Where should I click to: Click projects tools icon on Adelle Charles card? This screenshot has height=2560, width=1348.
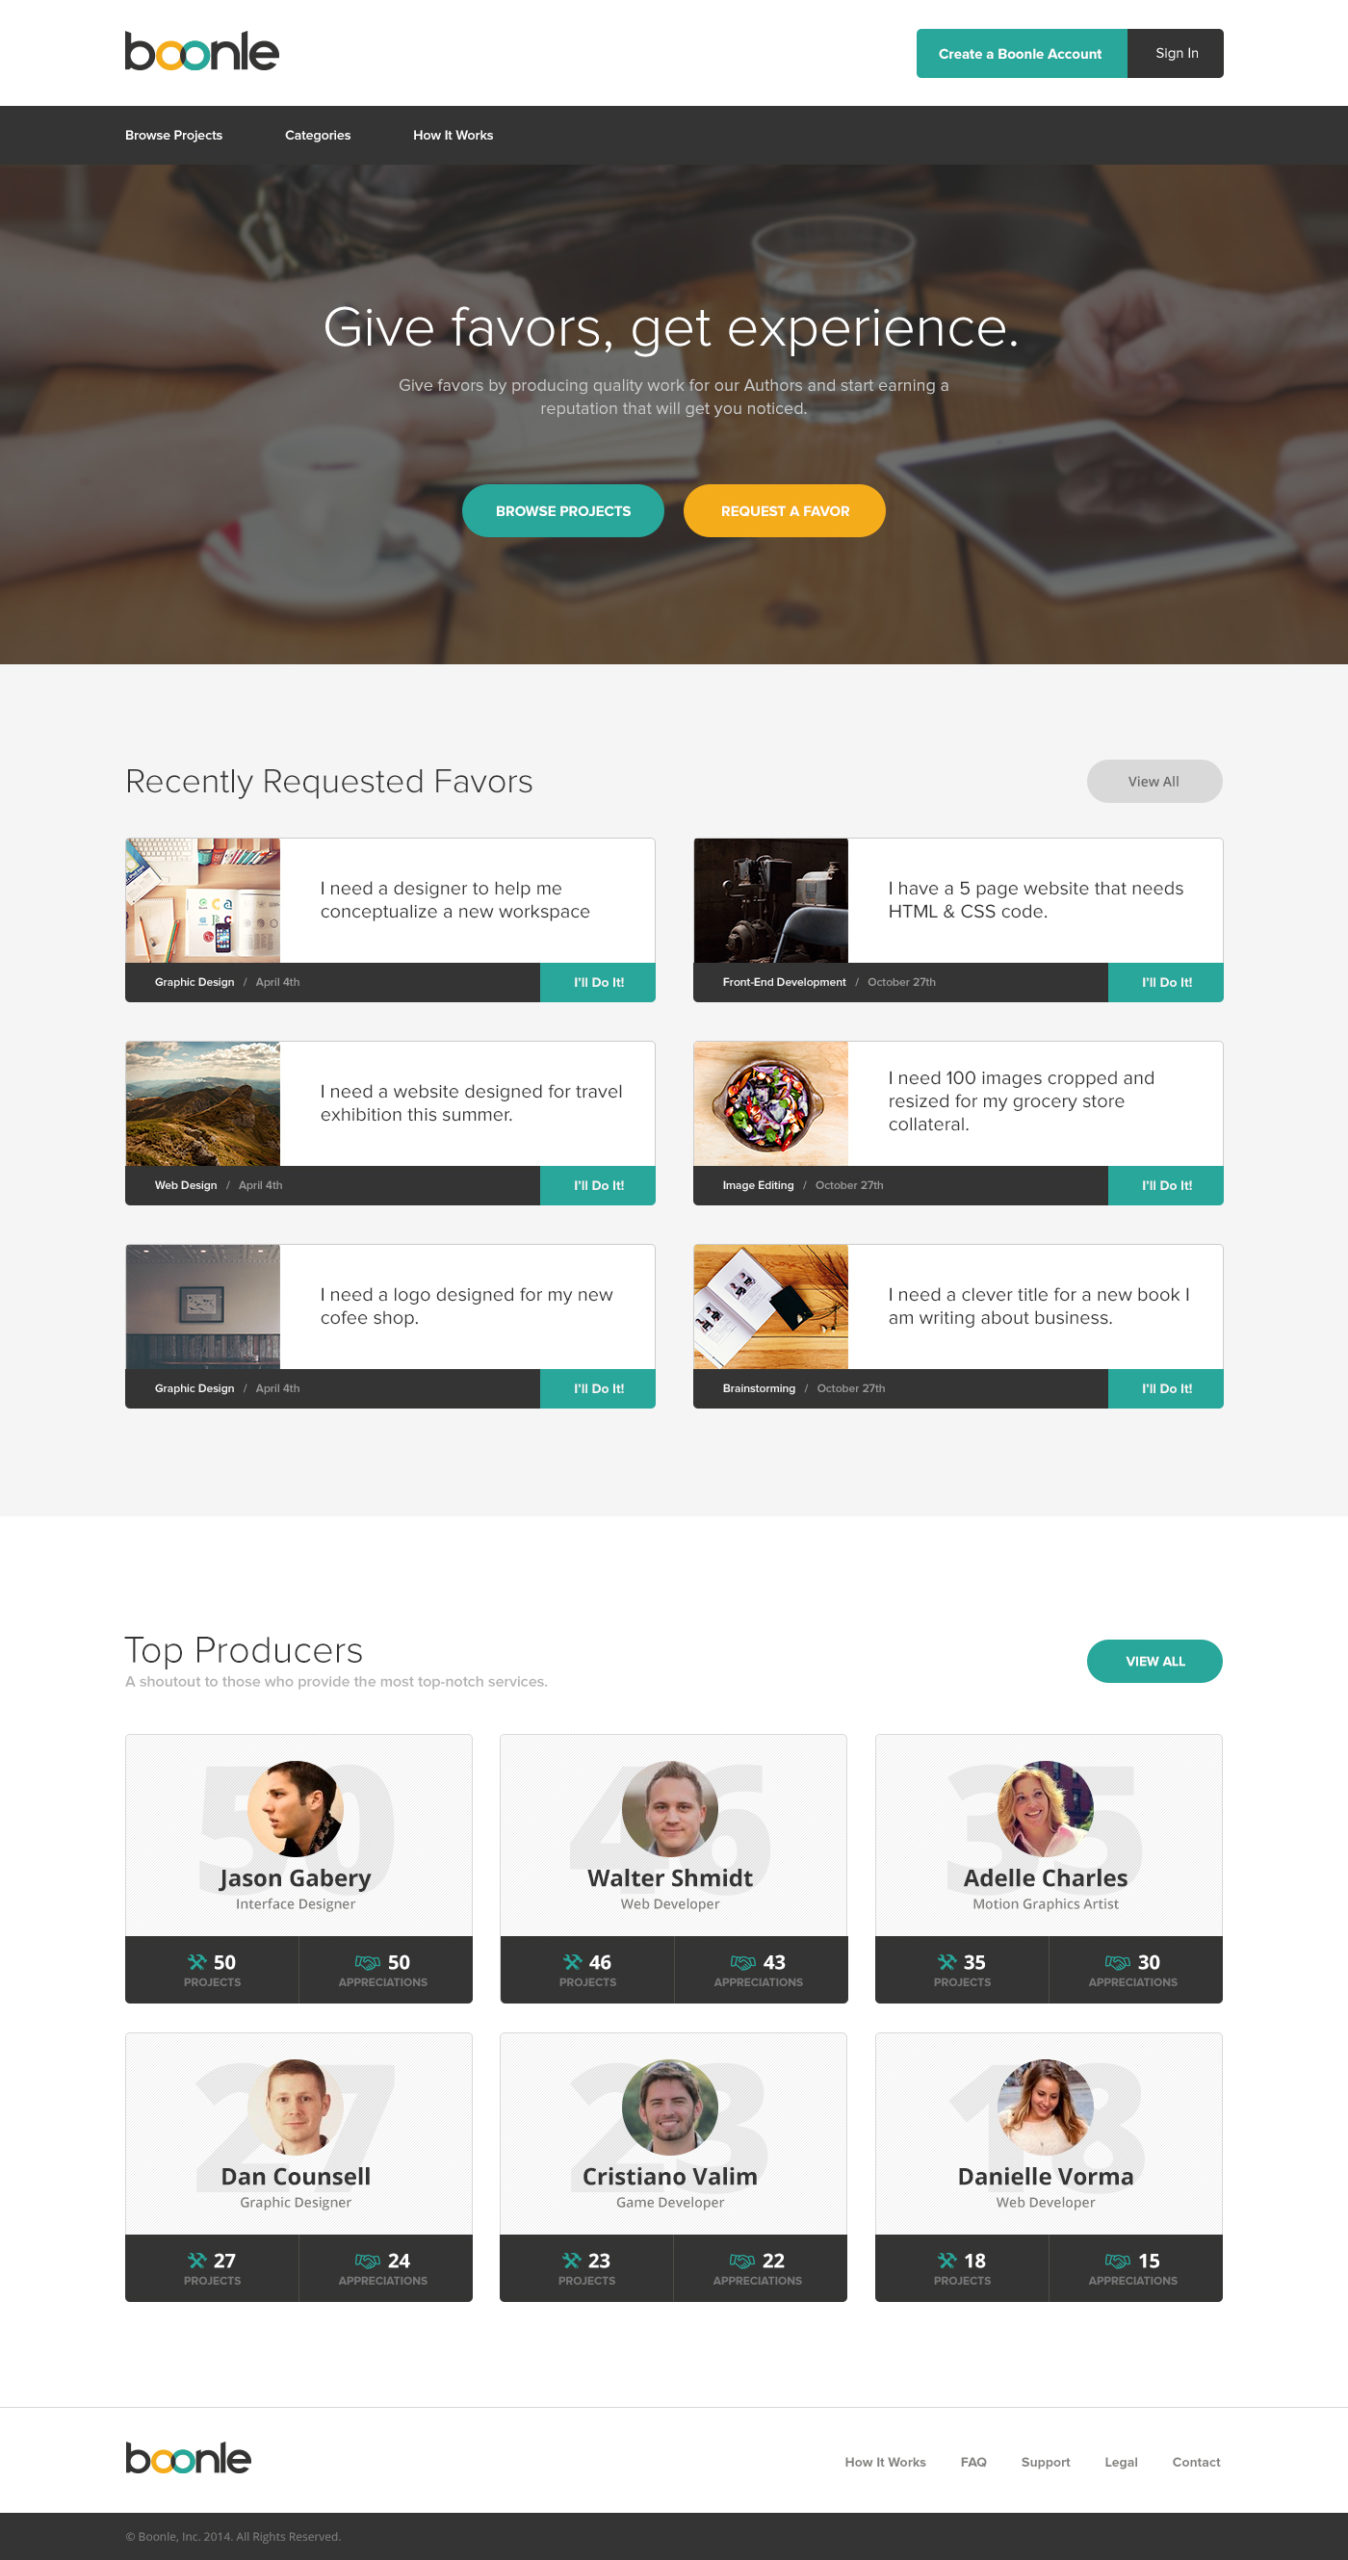pyautogui.click(x=947, y=1962)
